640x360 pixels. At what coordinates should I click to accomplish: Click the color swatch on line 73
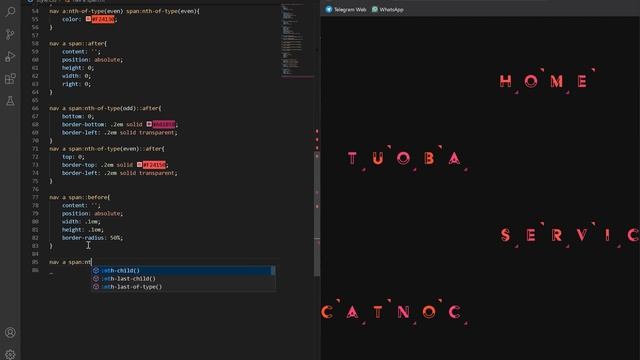click(x=139, y=165)
